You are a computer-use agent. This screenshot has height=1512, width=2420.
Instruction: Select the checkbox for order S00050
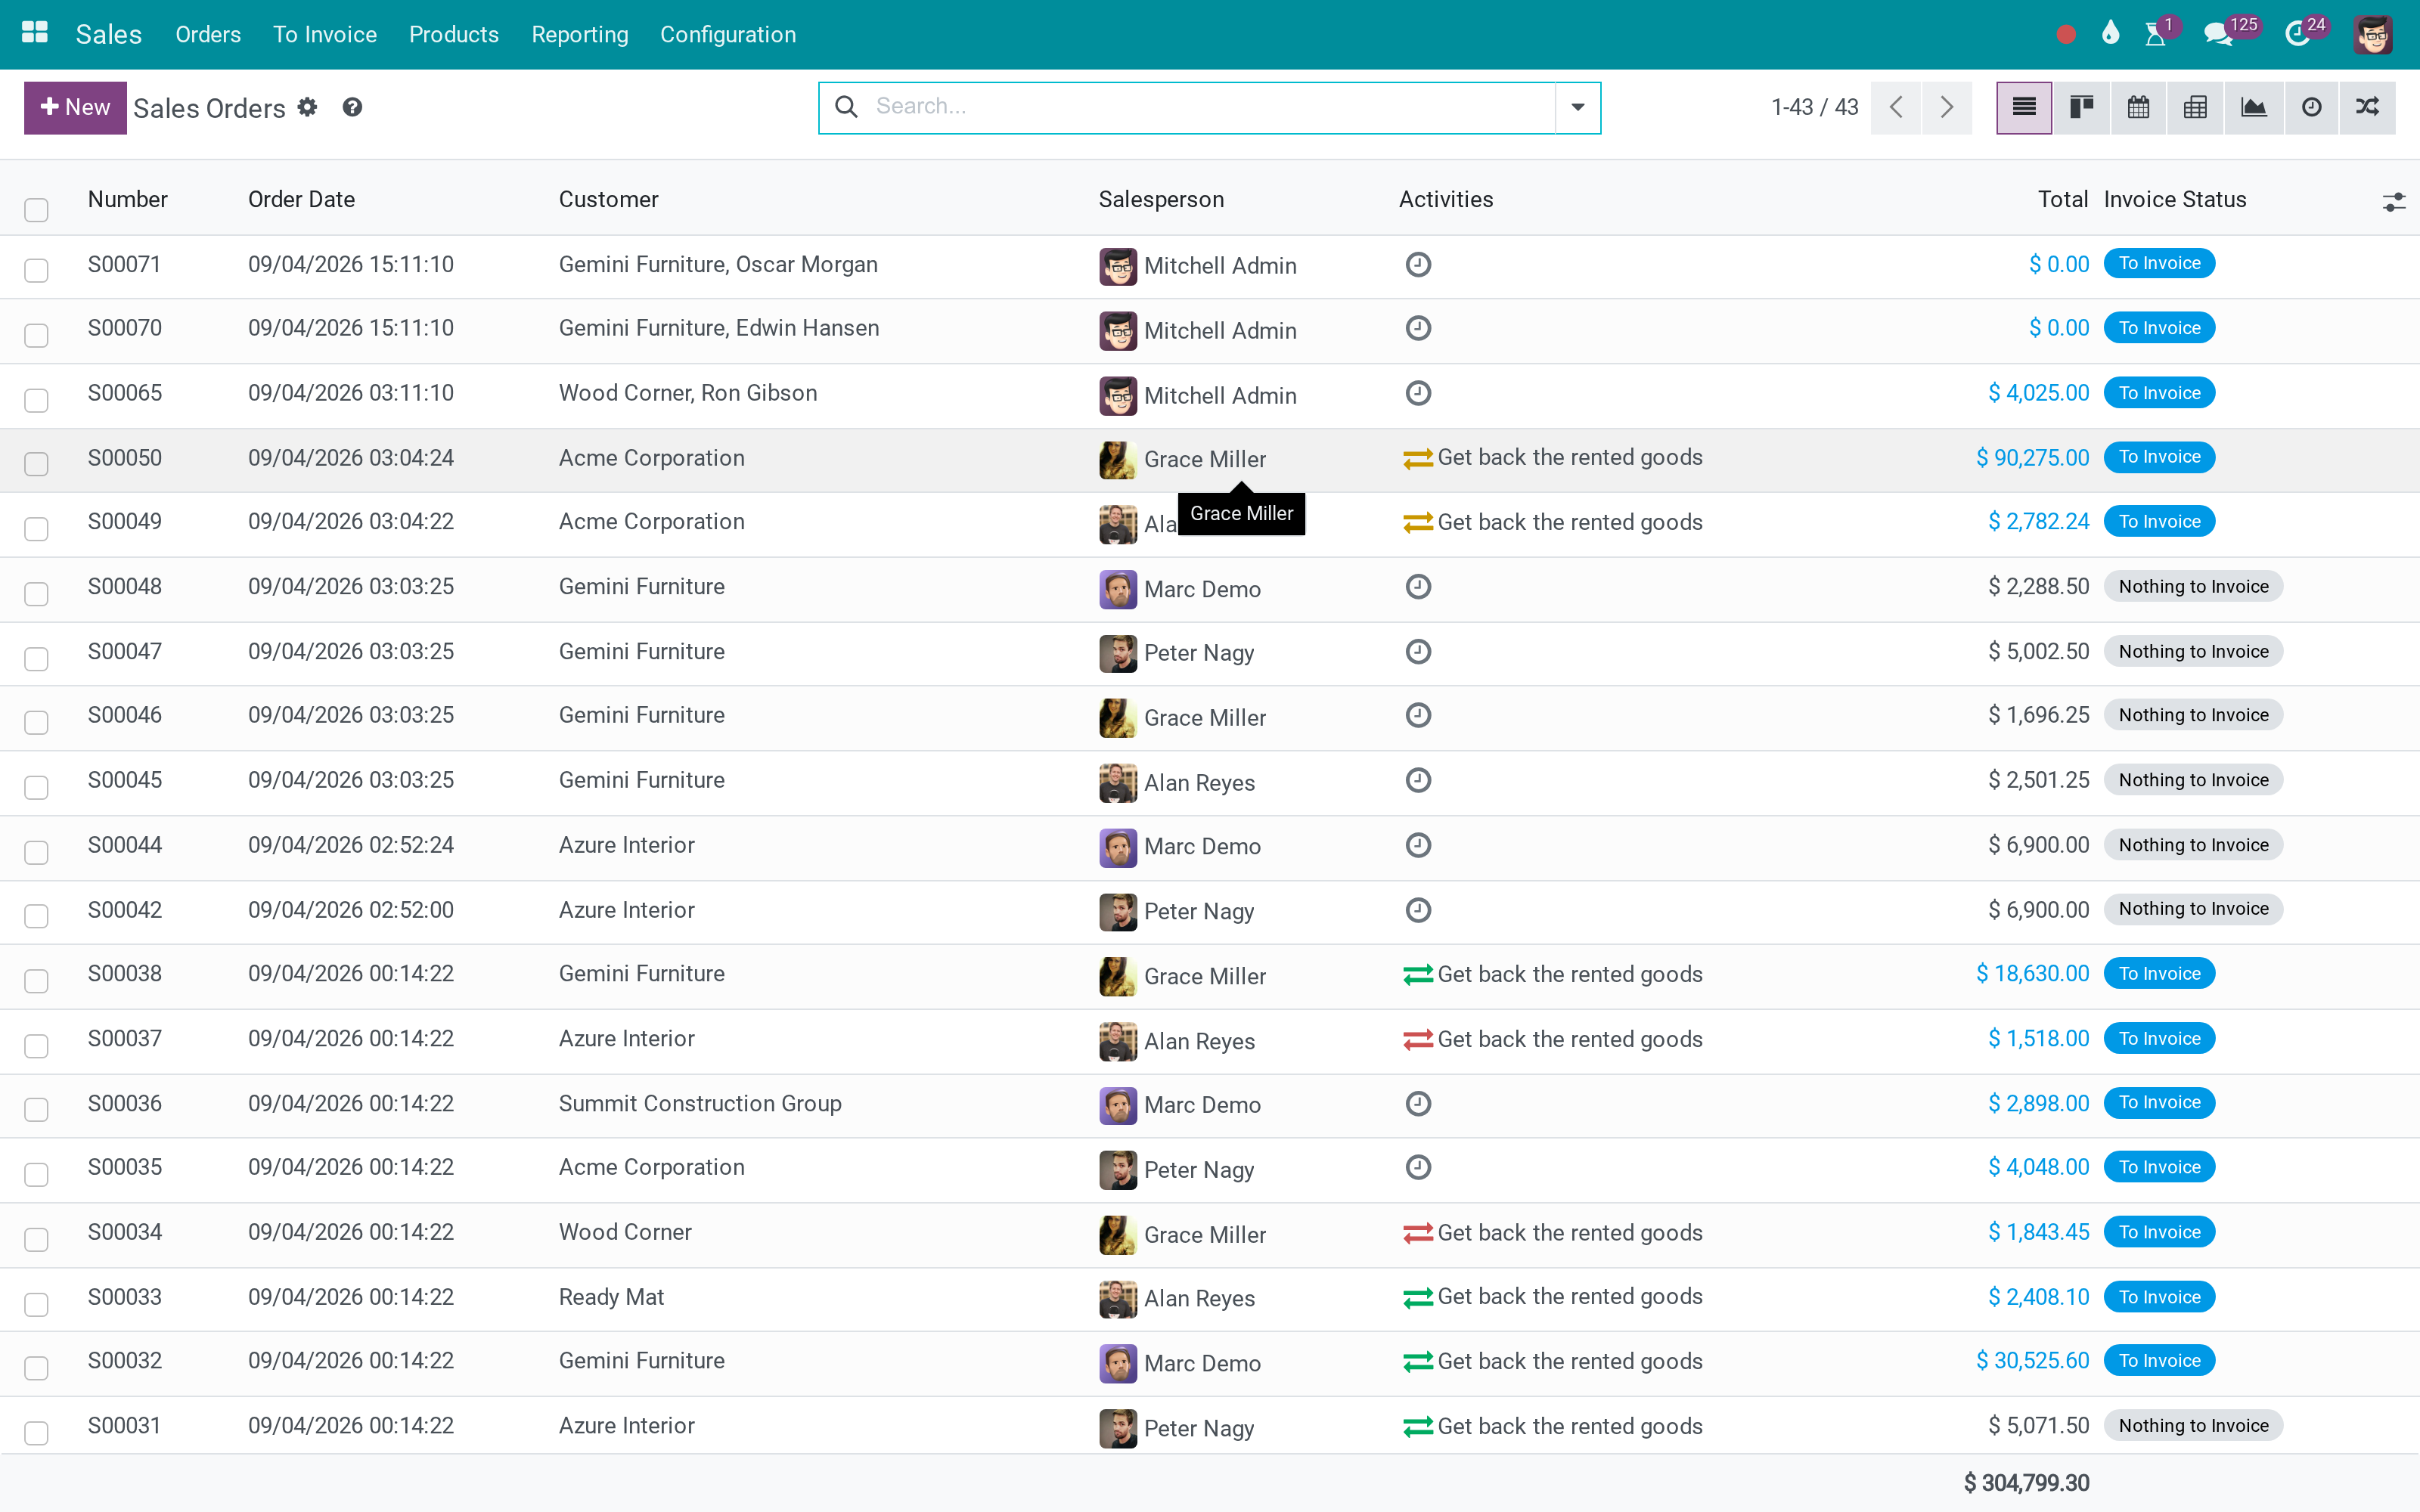36,464
